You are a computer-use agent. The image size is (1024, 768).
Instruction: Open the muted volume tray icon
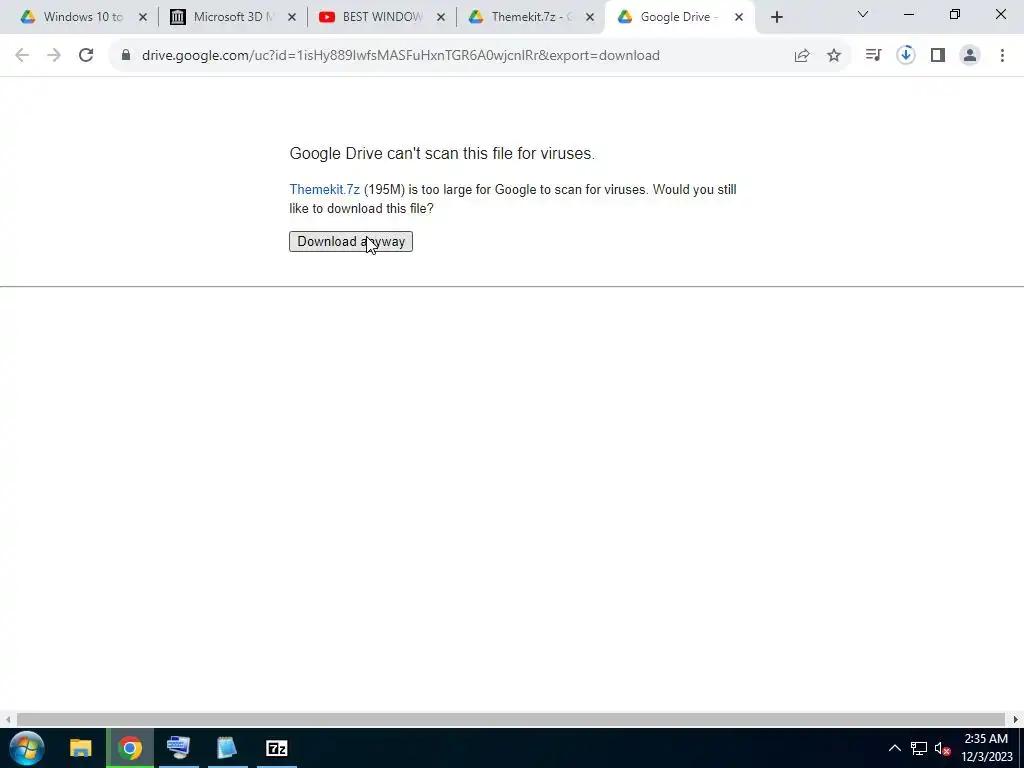point(942,748)
